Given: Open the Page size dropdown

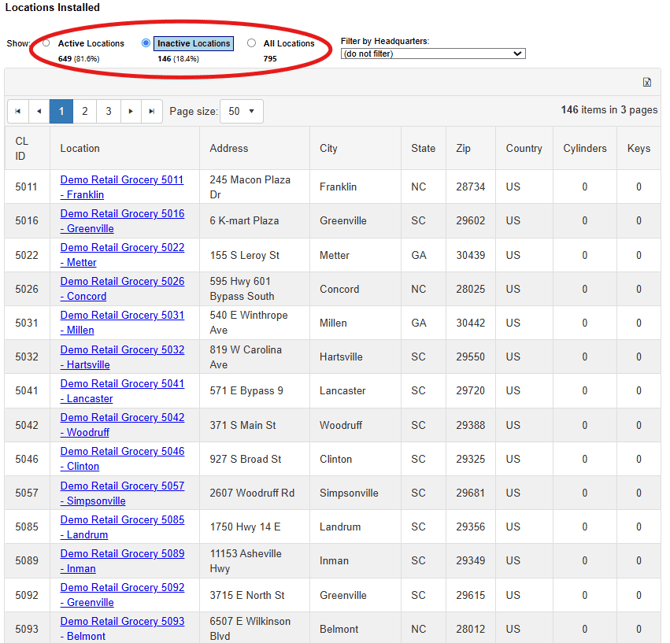Looking at the screenshot, I should click(x=241, y=112).
